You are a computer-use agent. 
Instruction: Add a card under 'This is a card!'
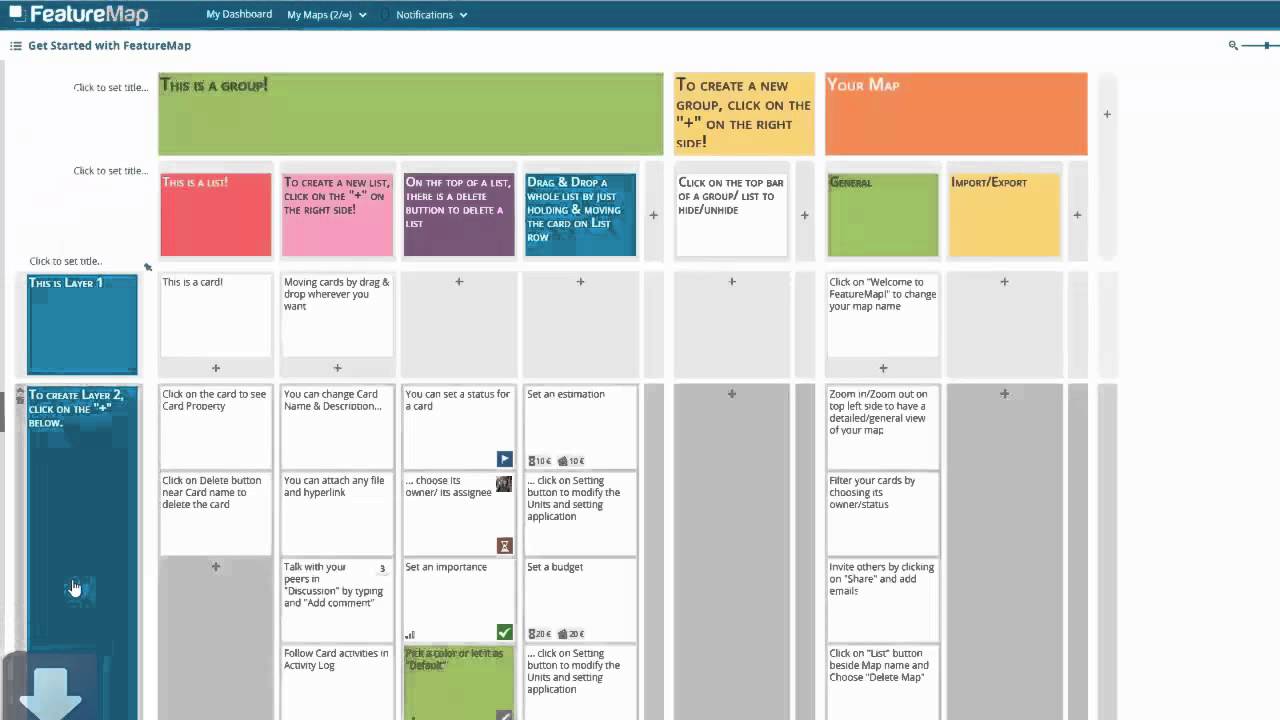tap(215, 368)
